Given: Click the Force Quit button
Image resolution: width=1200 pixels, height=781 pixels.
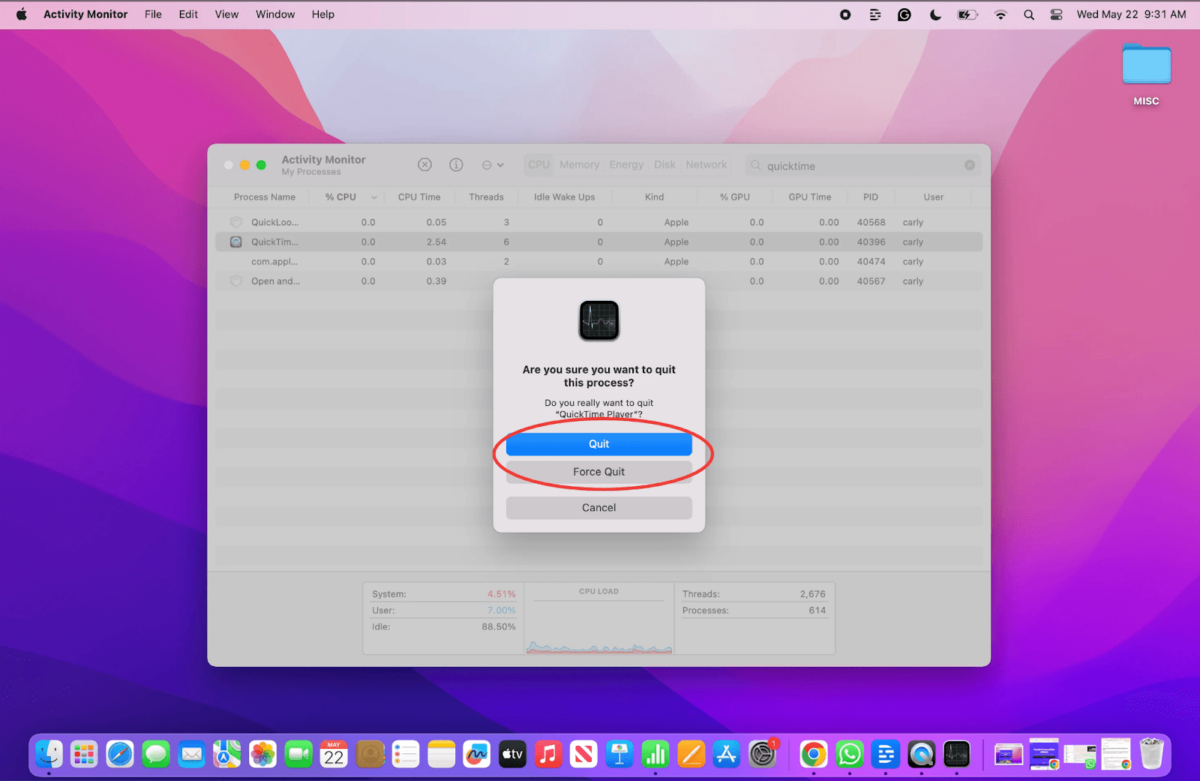Looking at the screenshot, I should point(599,472).
